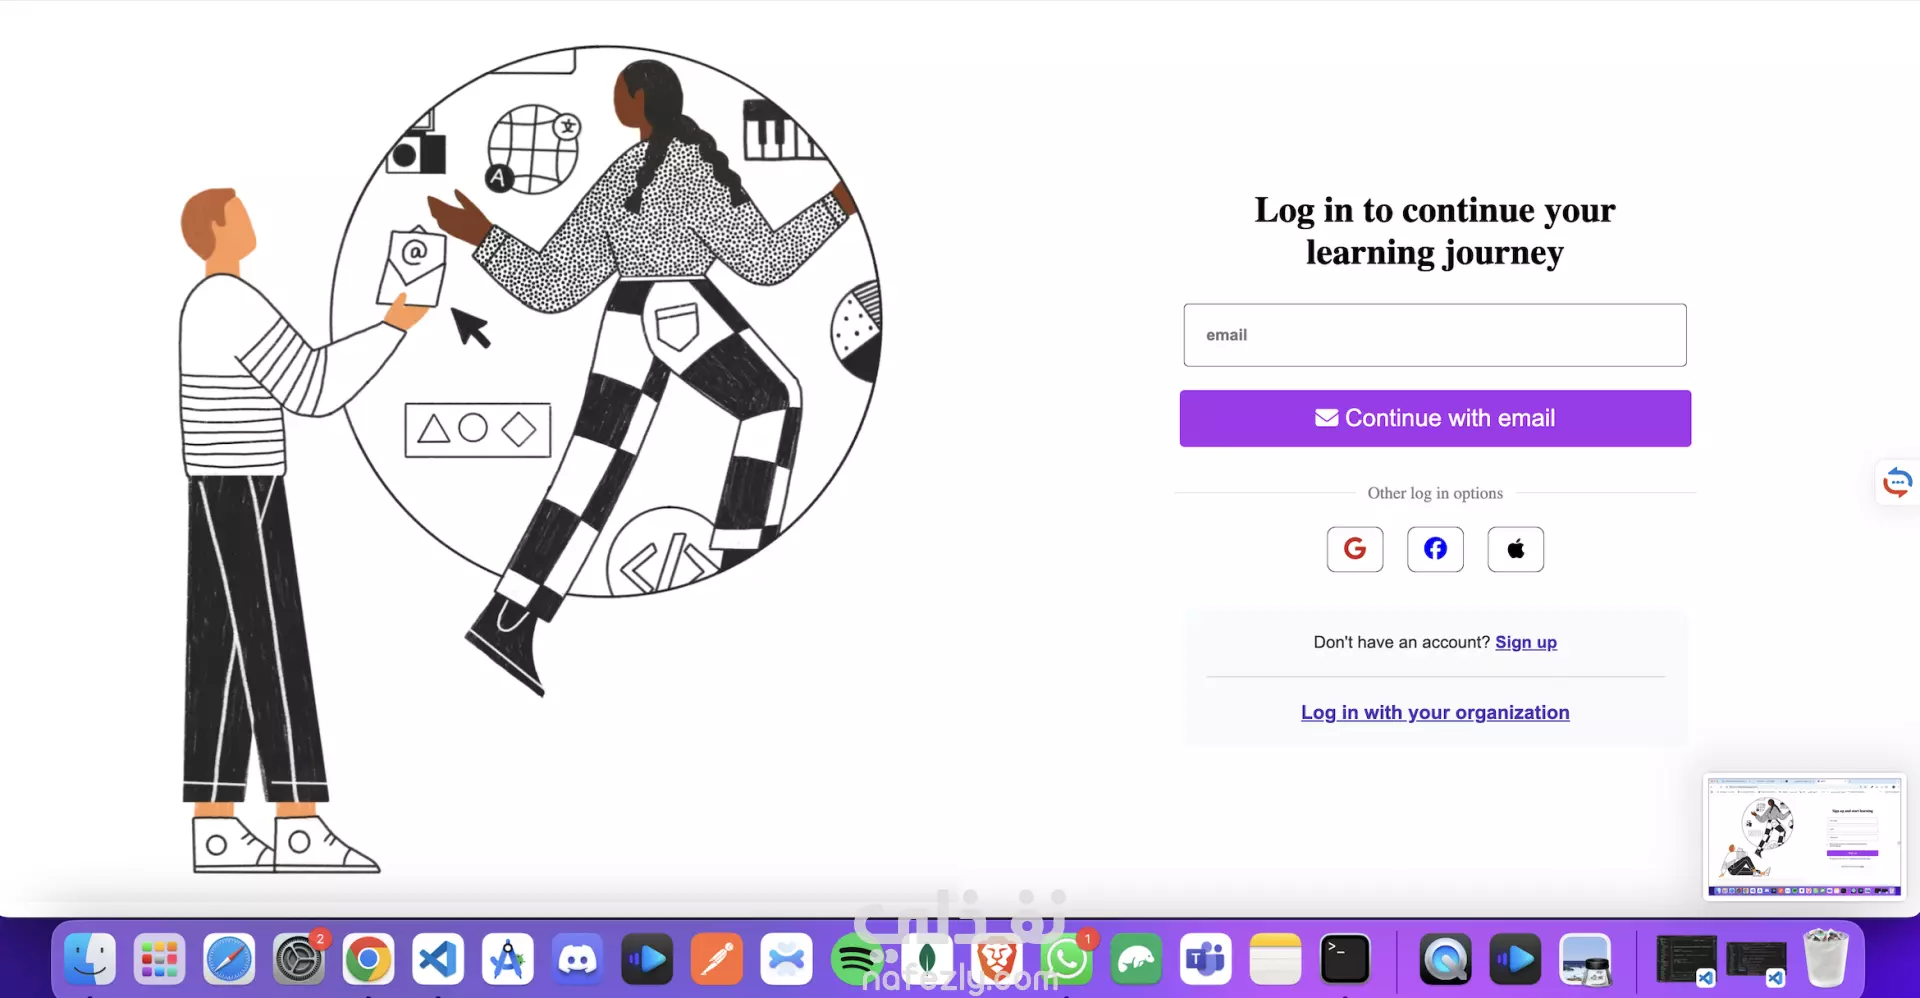Launch Microsoft Teams from the dock
This screenshot has width=1920, height=998.
click(1205, 959)
